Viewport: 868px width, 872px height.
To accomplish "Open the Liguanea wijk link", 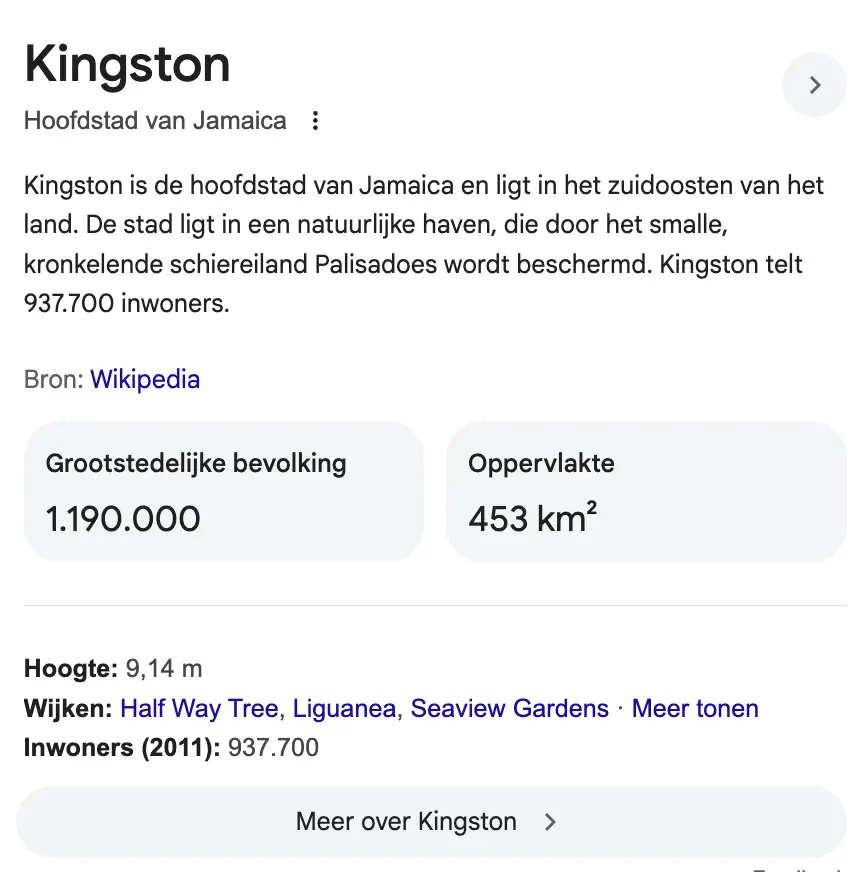I will coord(344,708).
